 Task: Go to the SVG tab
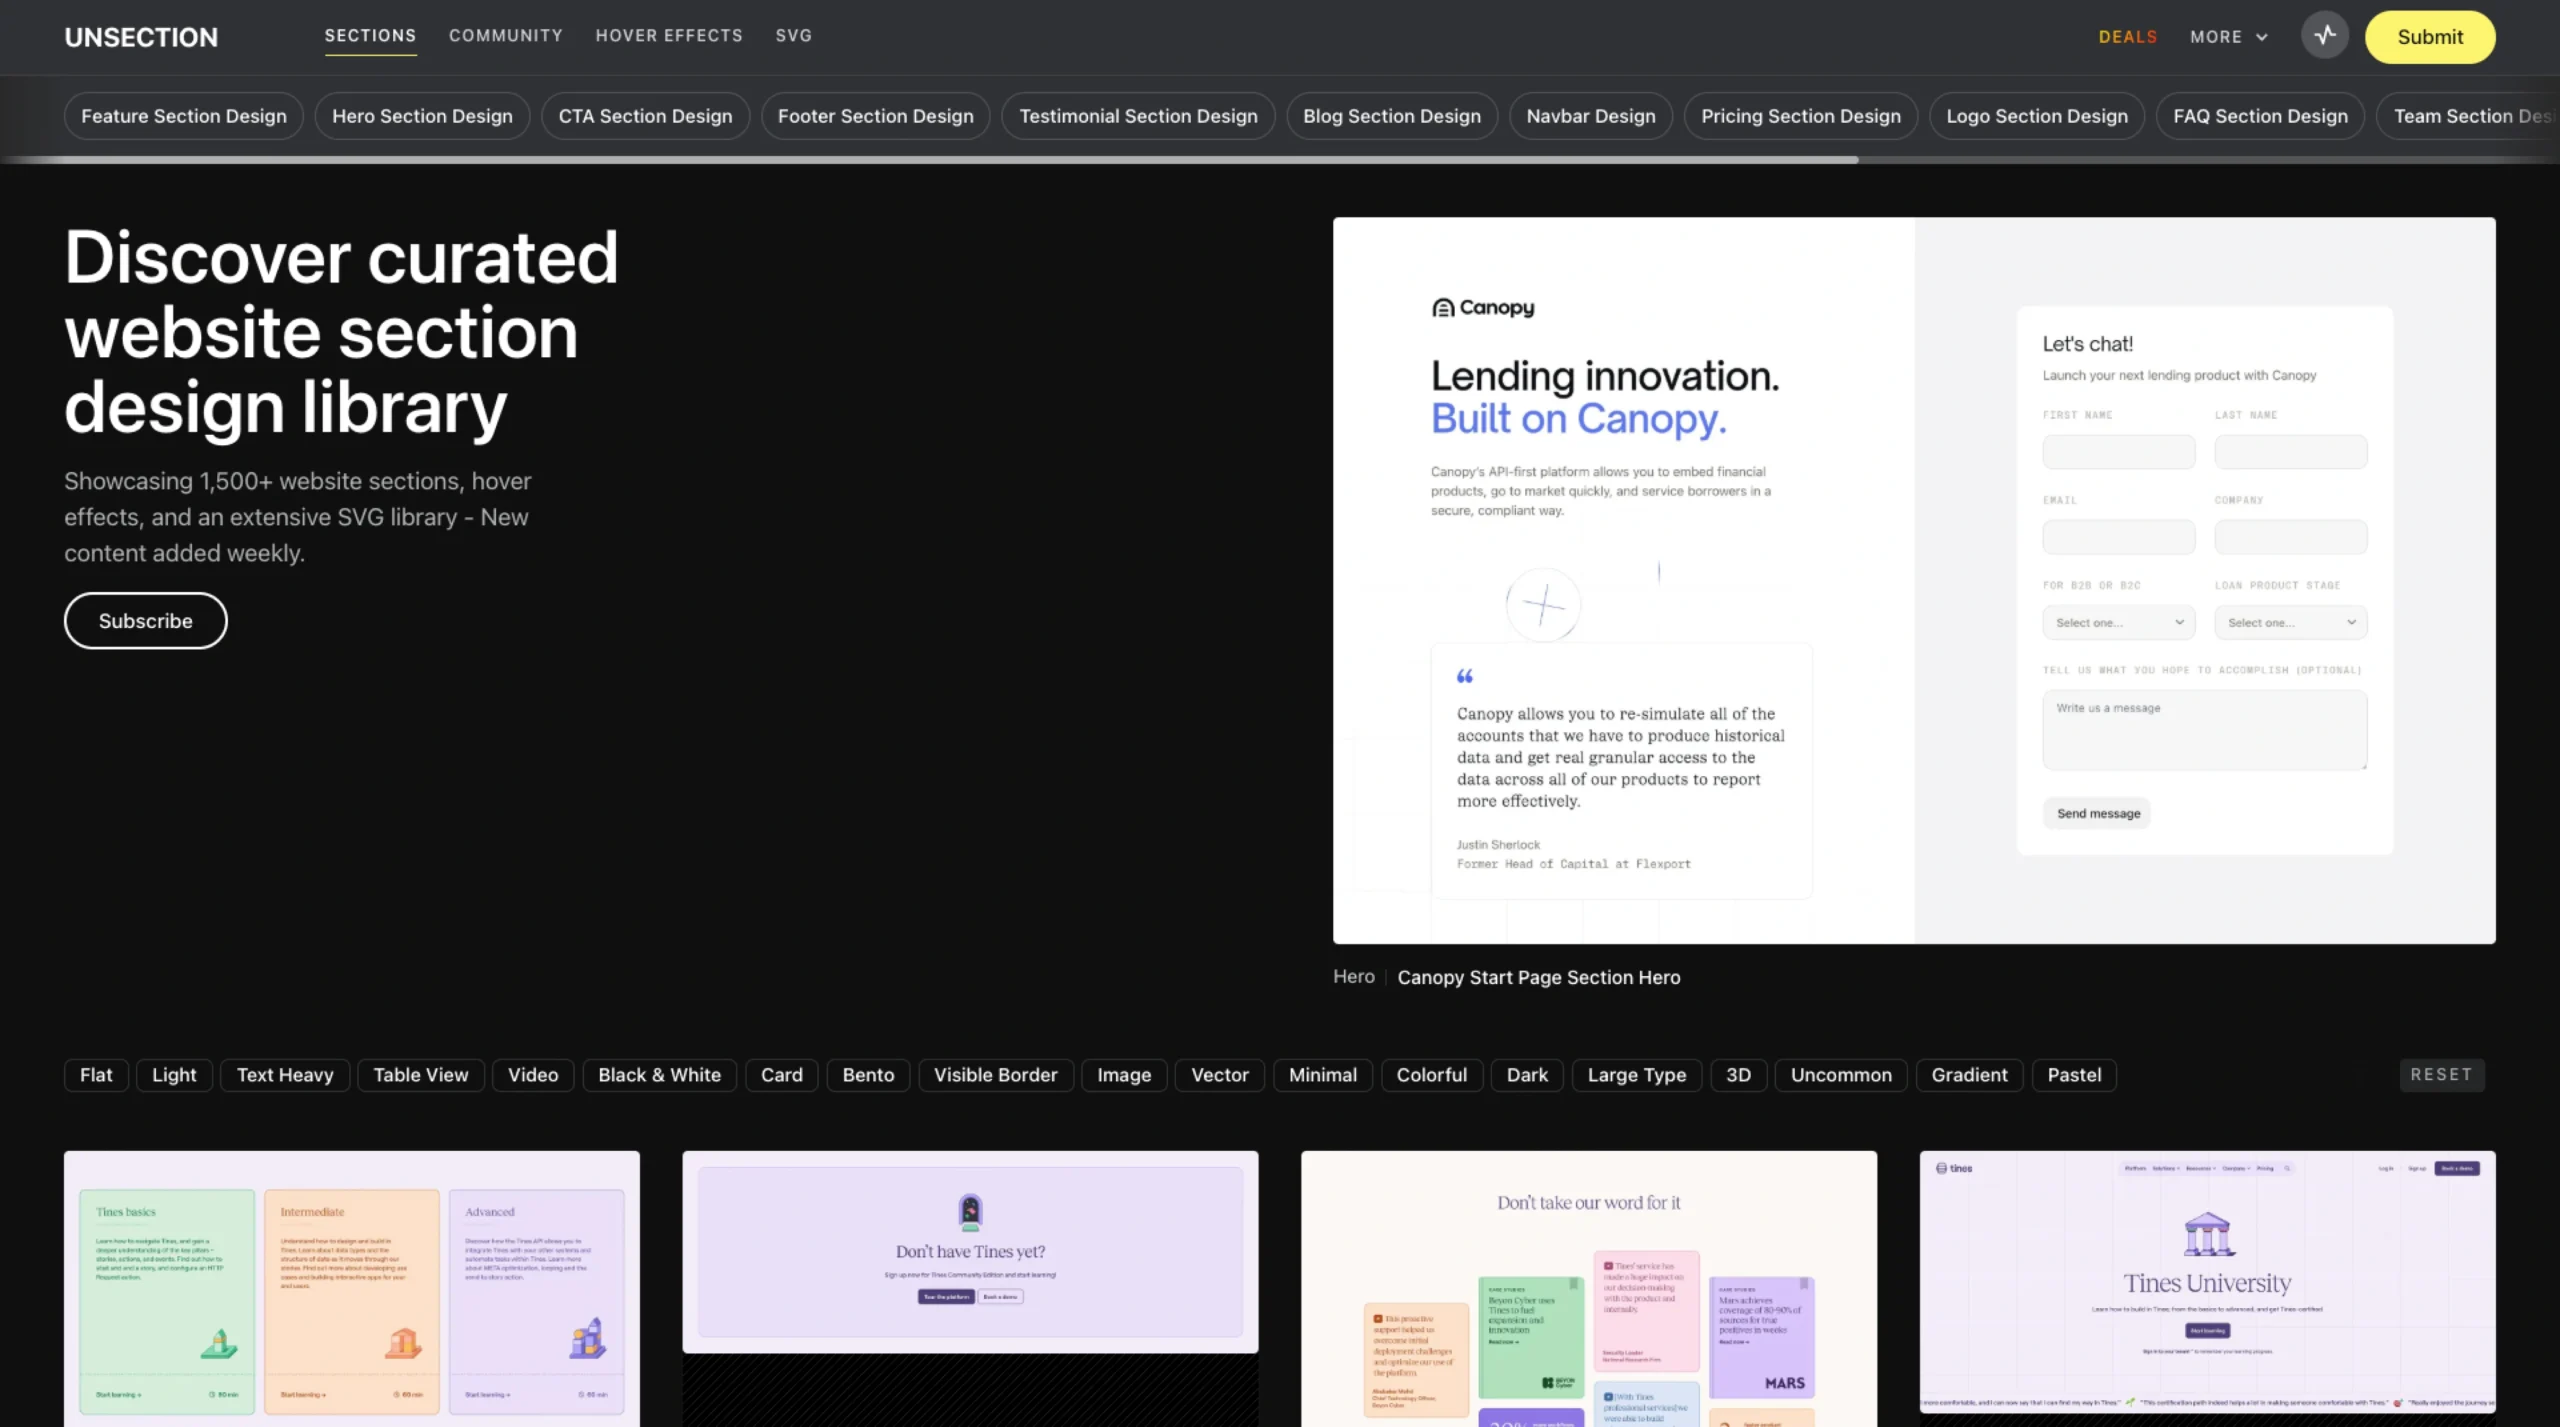tap(793, 36)
